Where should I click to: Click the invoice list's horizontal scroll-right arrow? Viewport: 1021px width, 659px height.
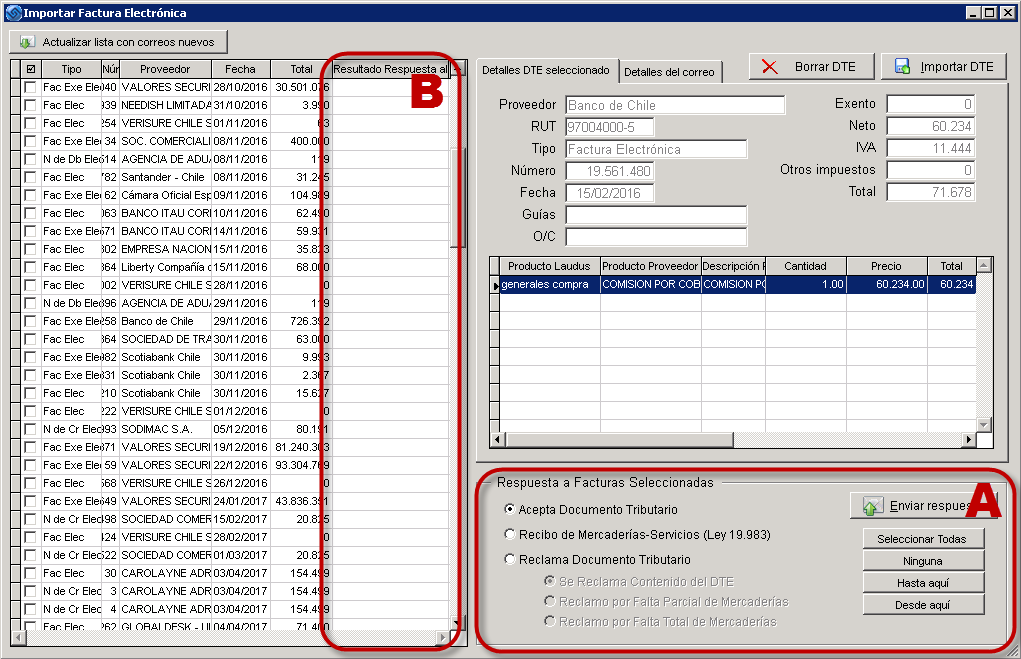443,638
